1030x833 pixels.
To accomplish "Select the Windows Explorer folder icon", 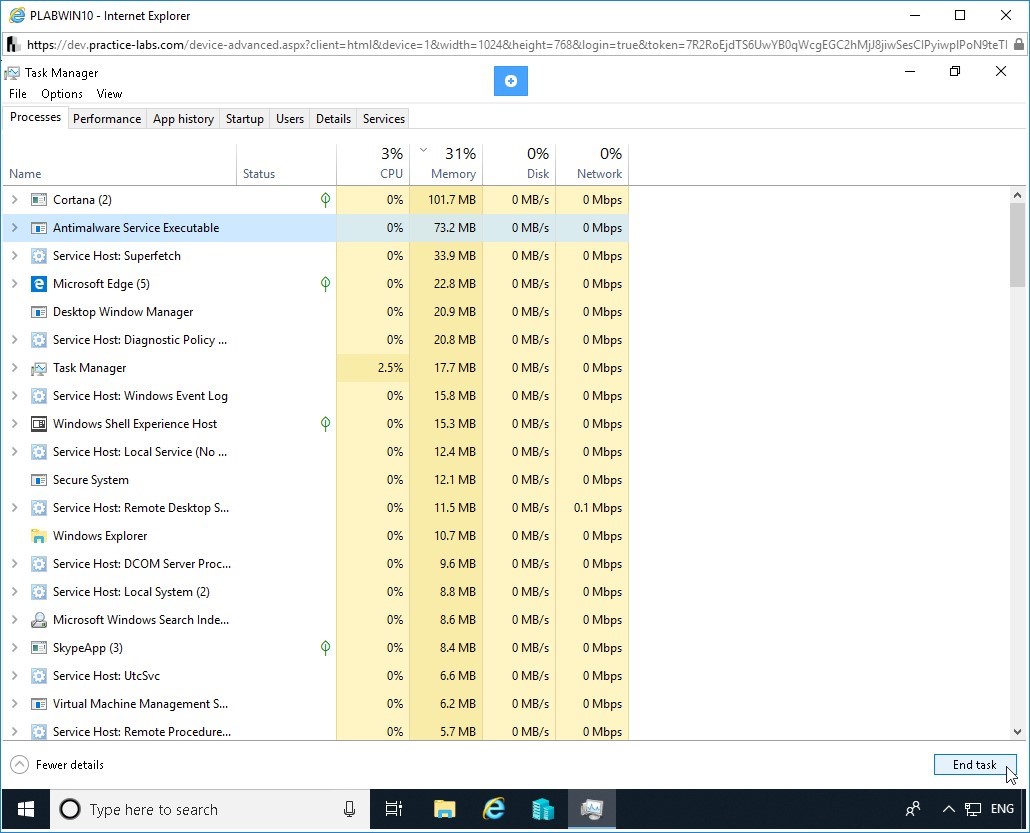I will [39, 536].
